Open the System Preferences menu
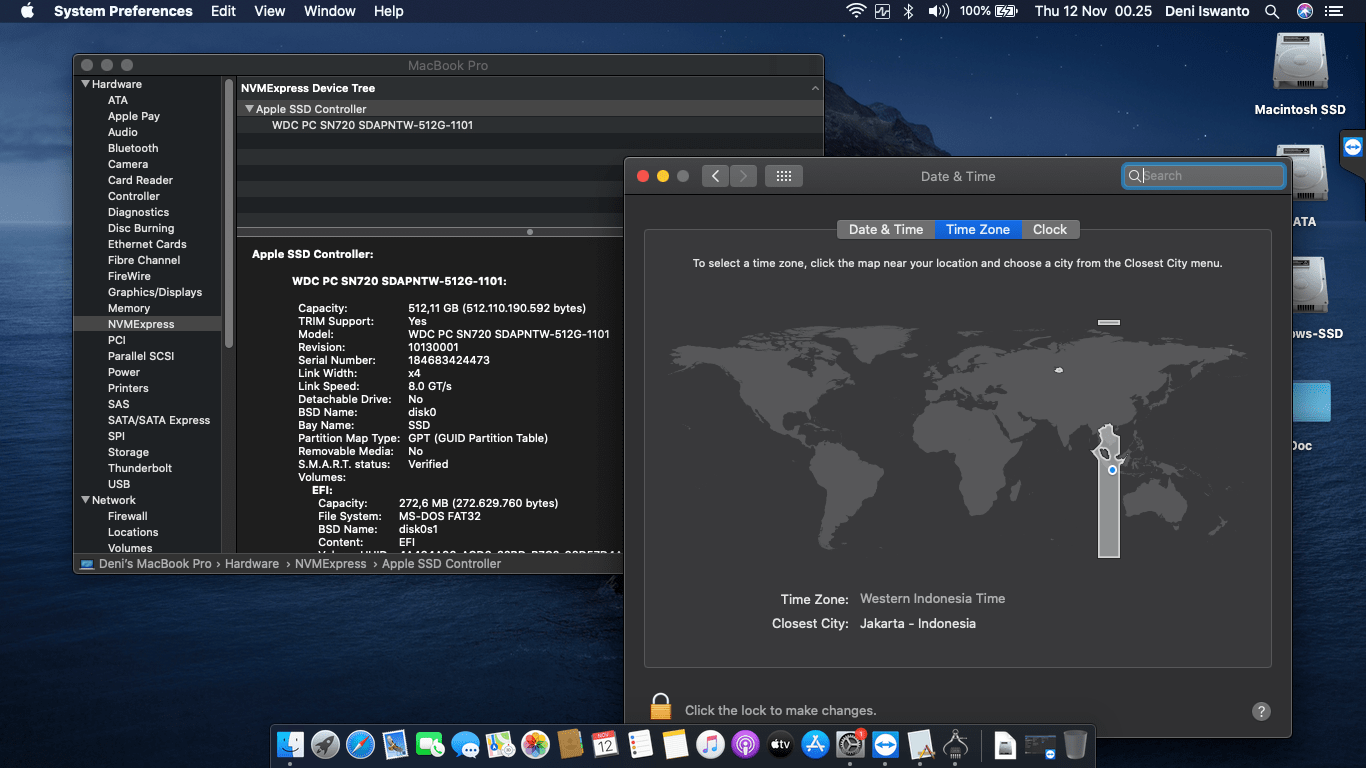1366x768 pixels. 123,11
